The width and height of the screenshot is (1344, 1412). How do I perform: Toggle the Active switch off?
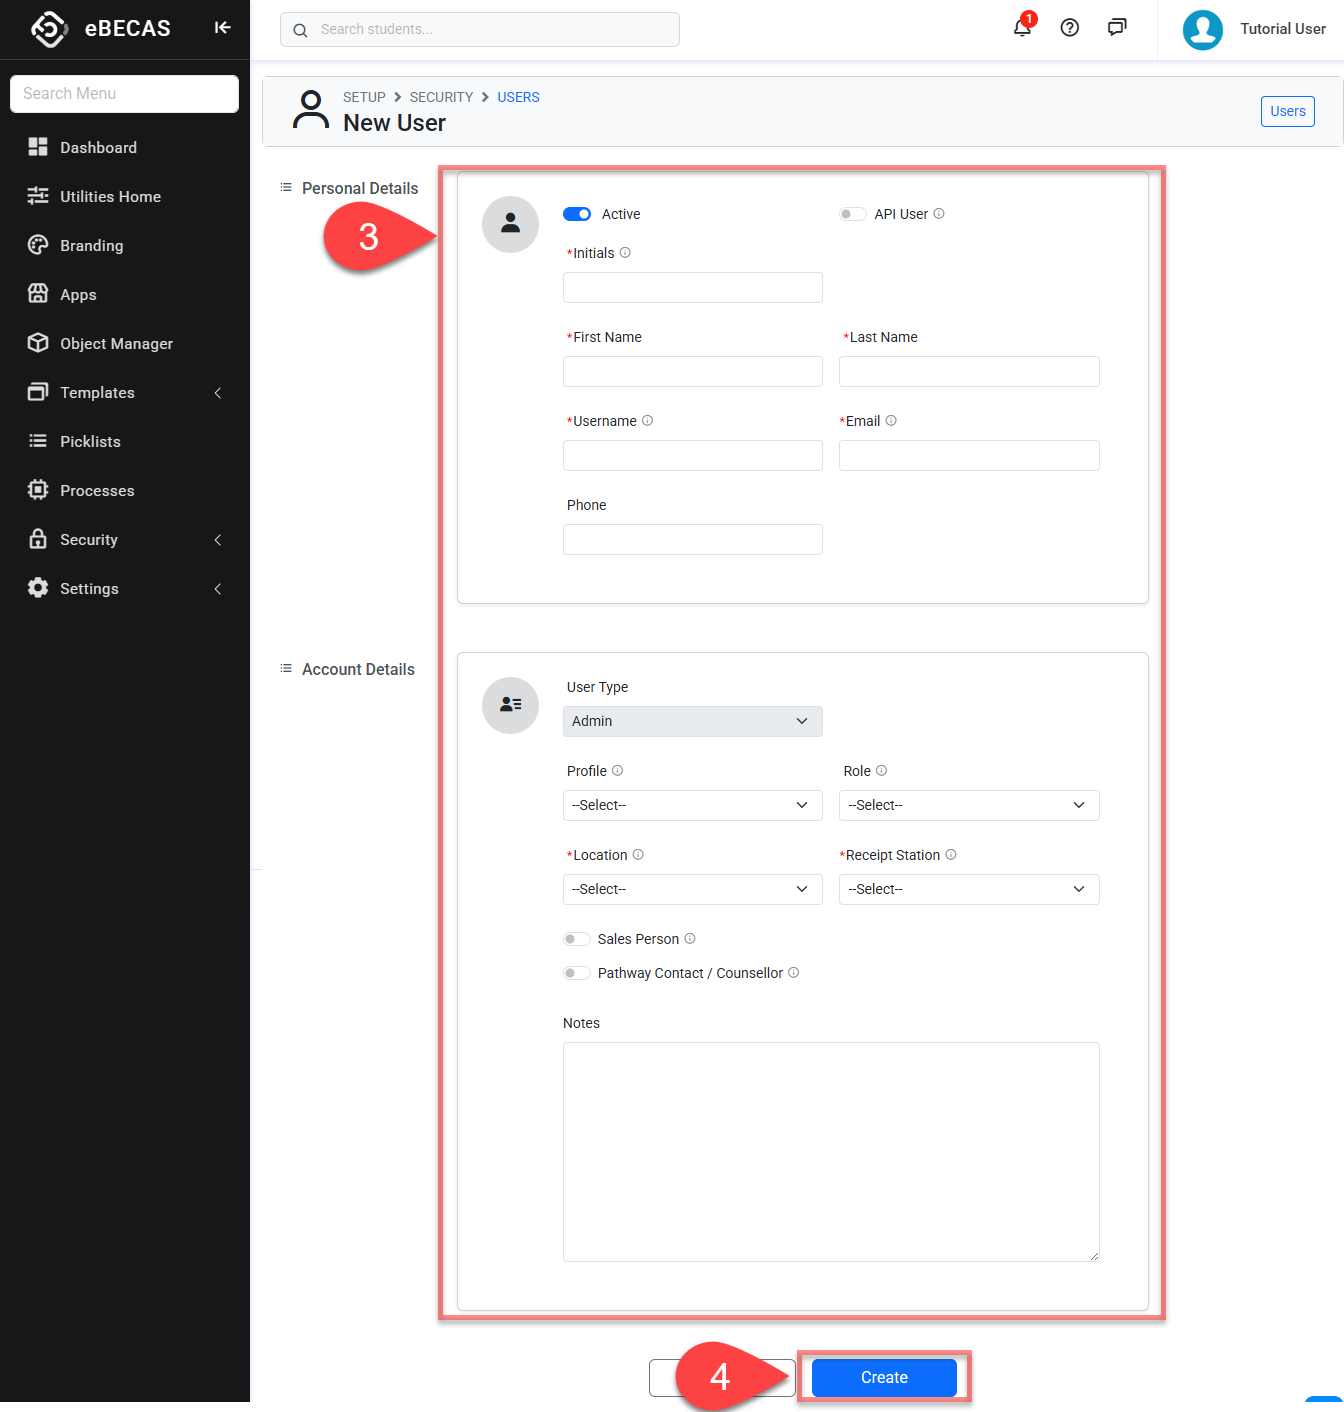click(x=577, y=214)
